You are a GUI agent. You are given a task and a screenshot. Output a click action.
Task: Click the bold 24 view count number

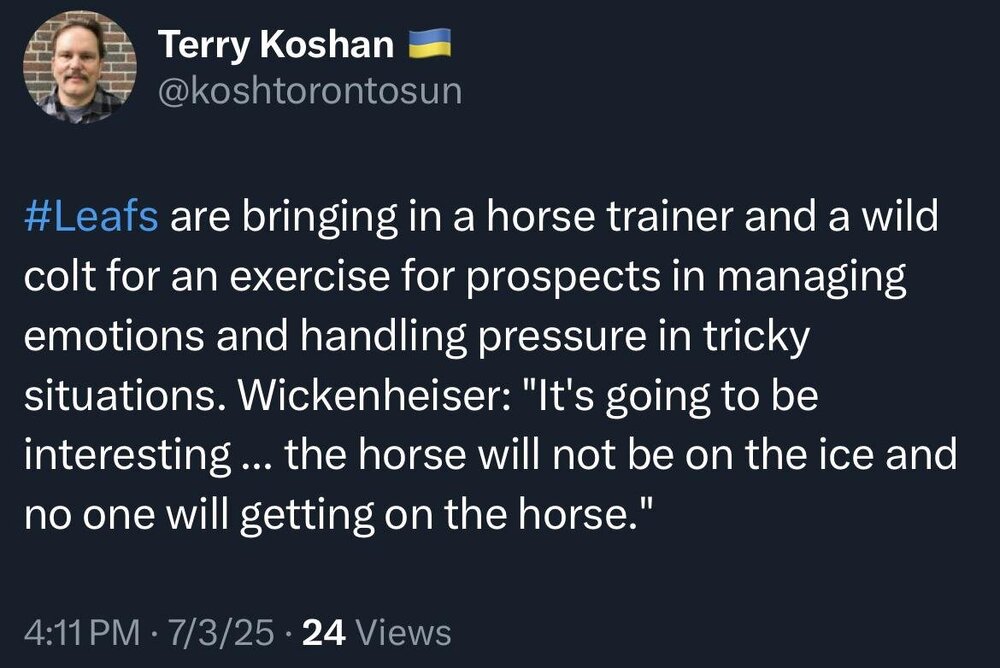tap(324, 632)
